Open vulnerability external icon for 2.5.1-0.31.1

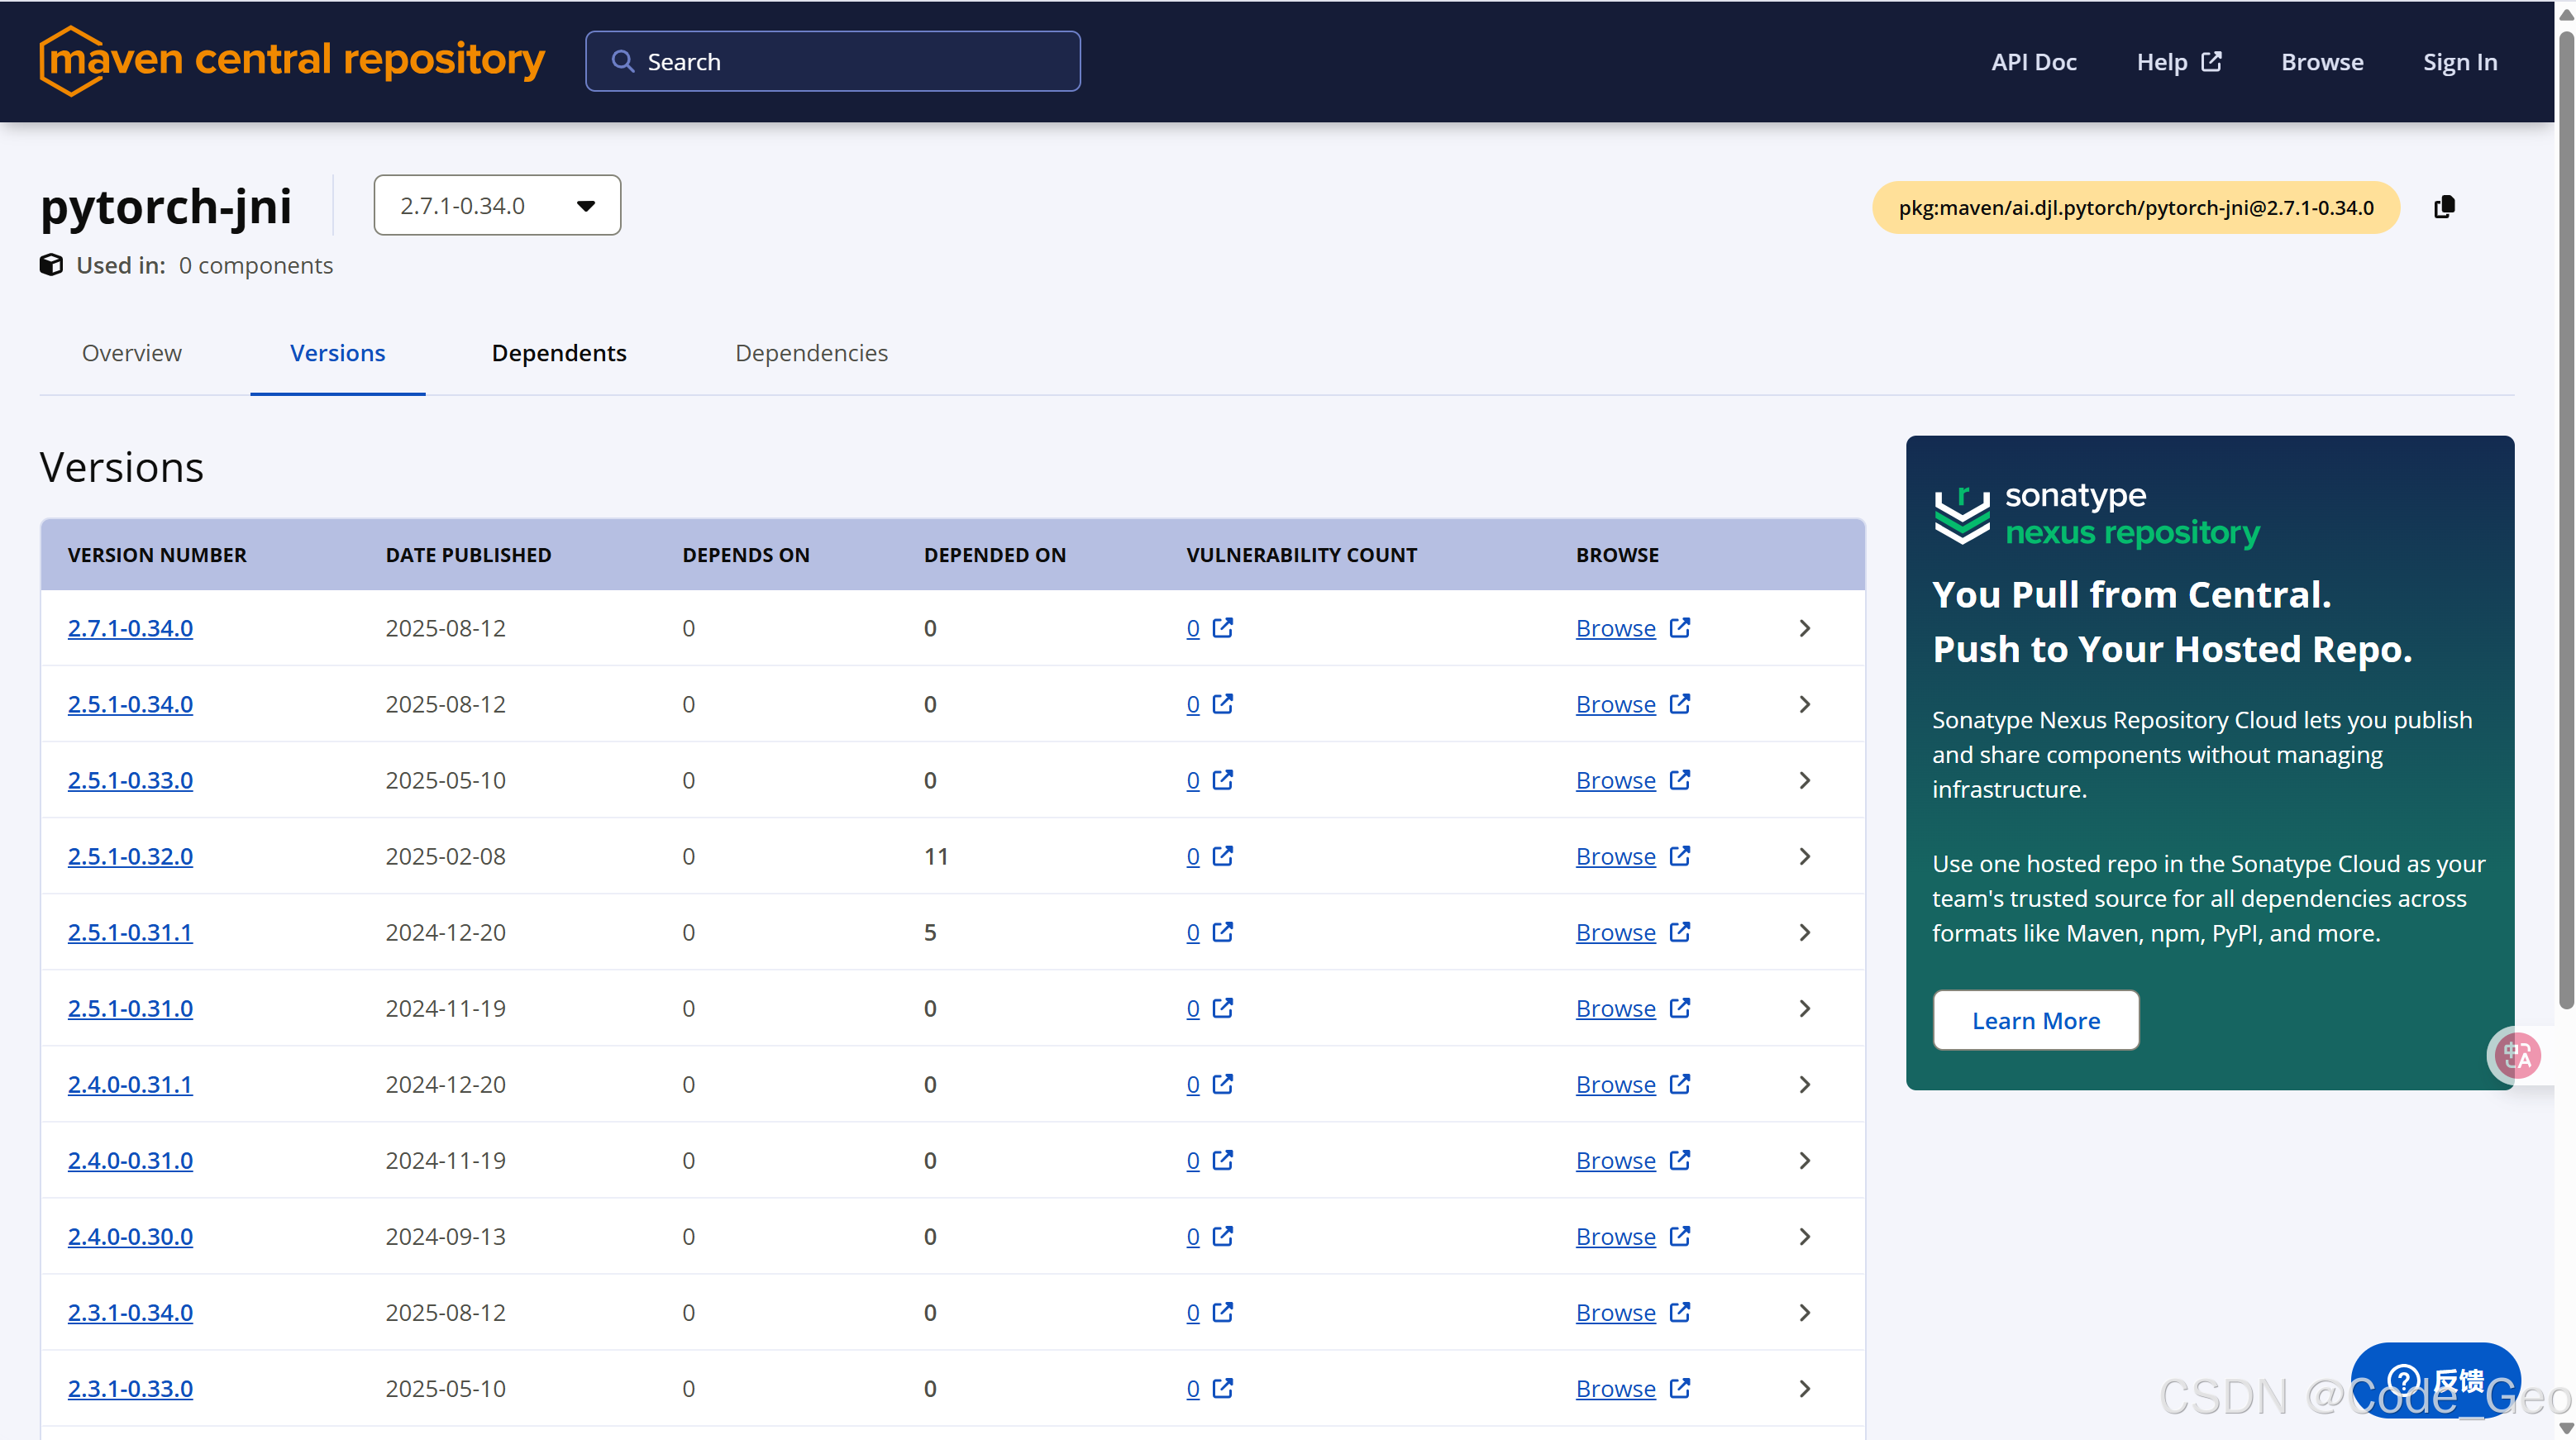click(1222, 932)
